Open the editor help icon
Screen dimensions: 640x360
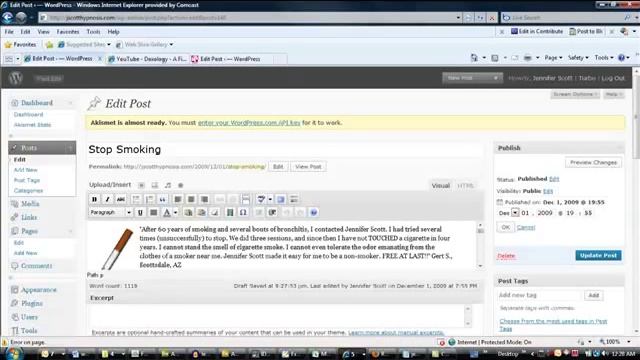click(313, 212)
